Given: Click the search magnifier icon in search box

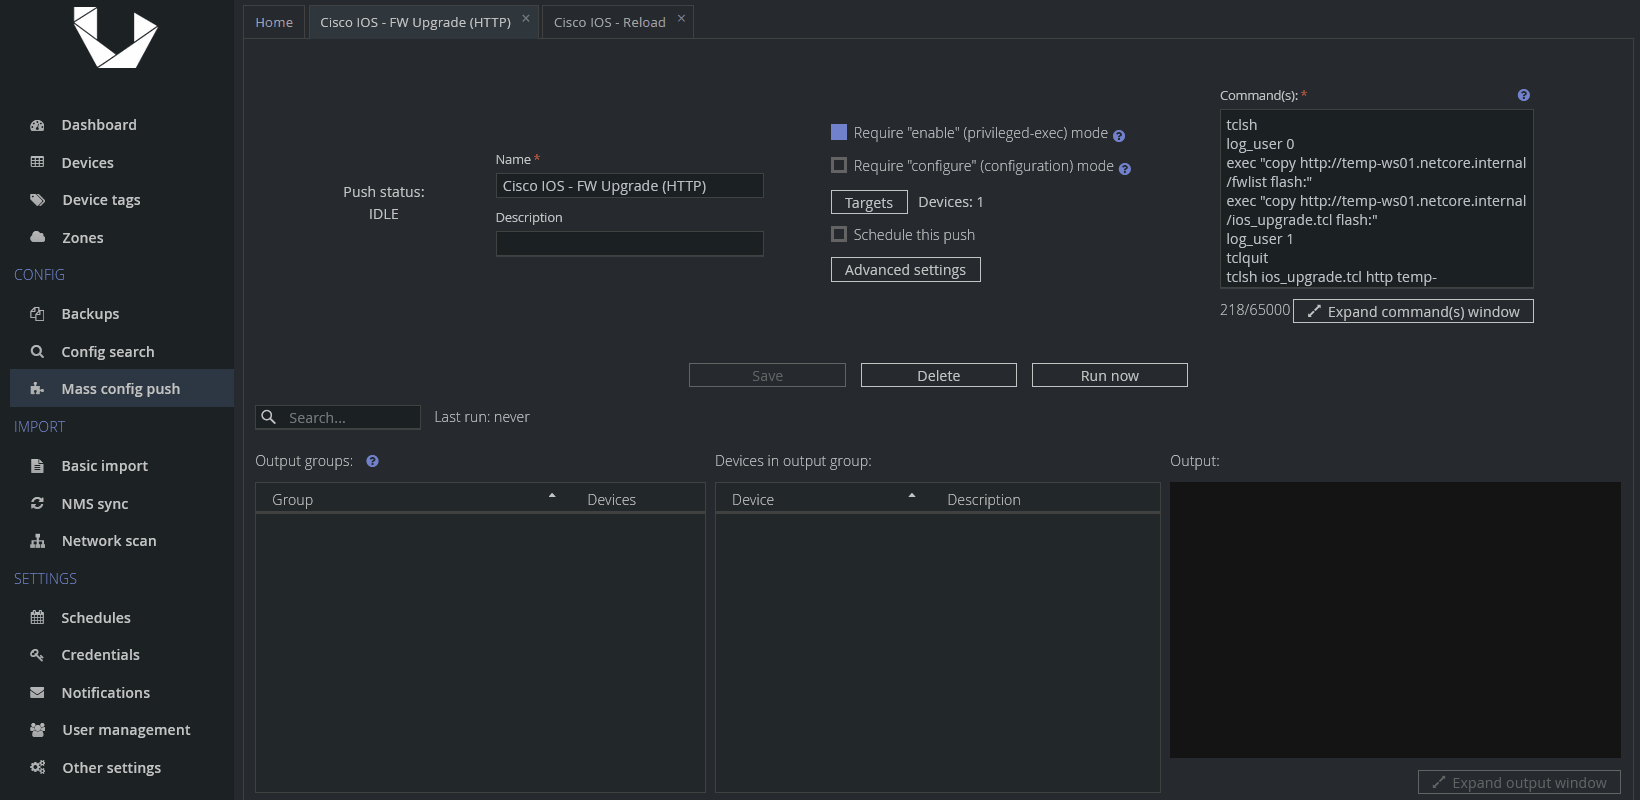Looking at the screenshot, I should 268,417.
